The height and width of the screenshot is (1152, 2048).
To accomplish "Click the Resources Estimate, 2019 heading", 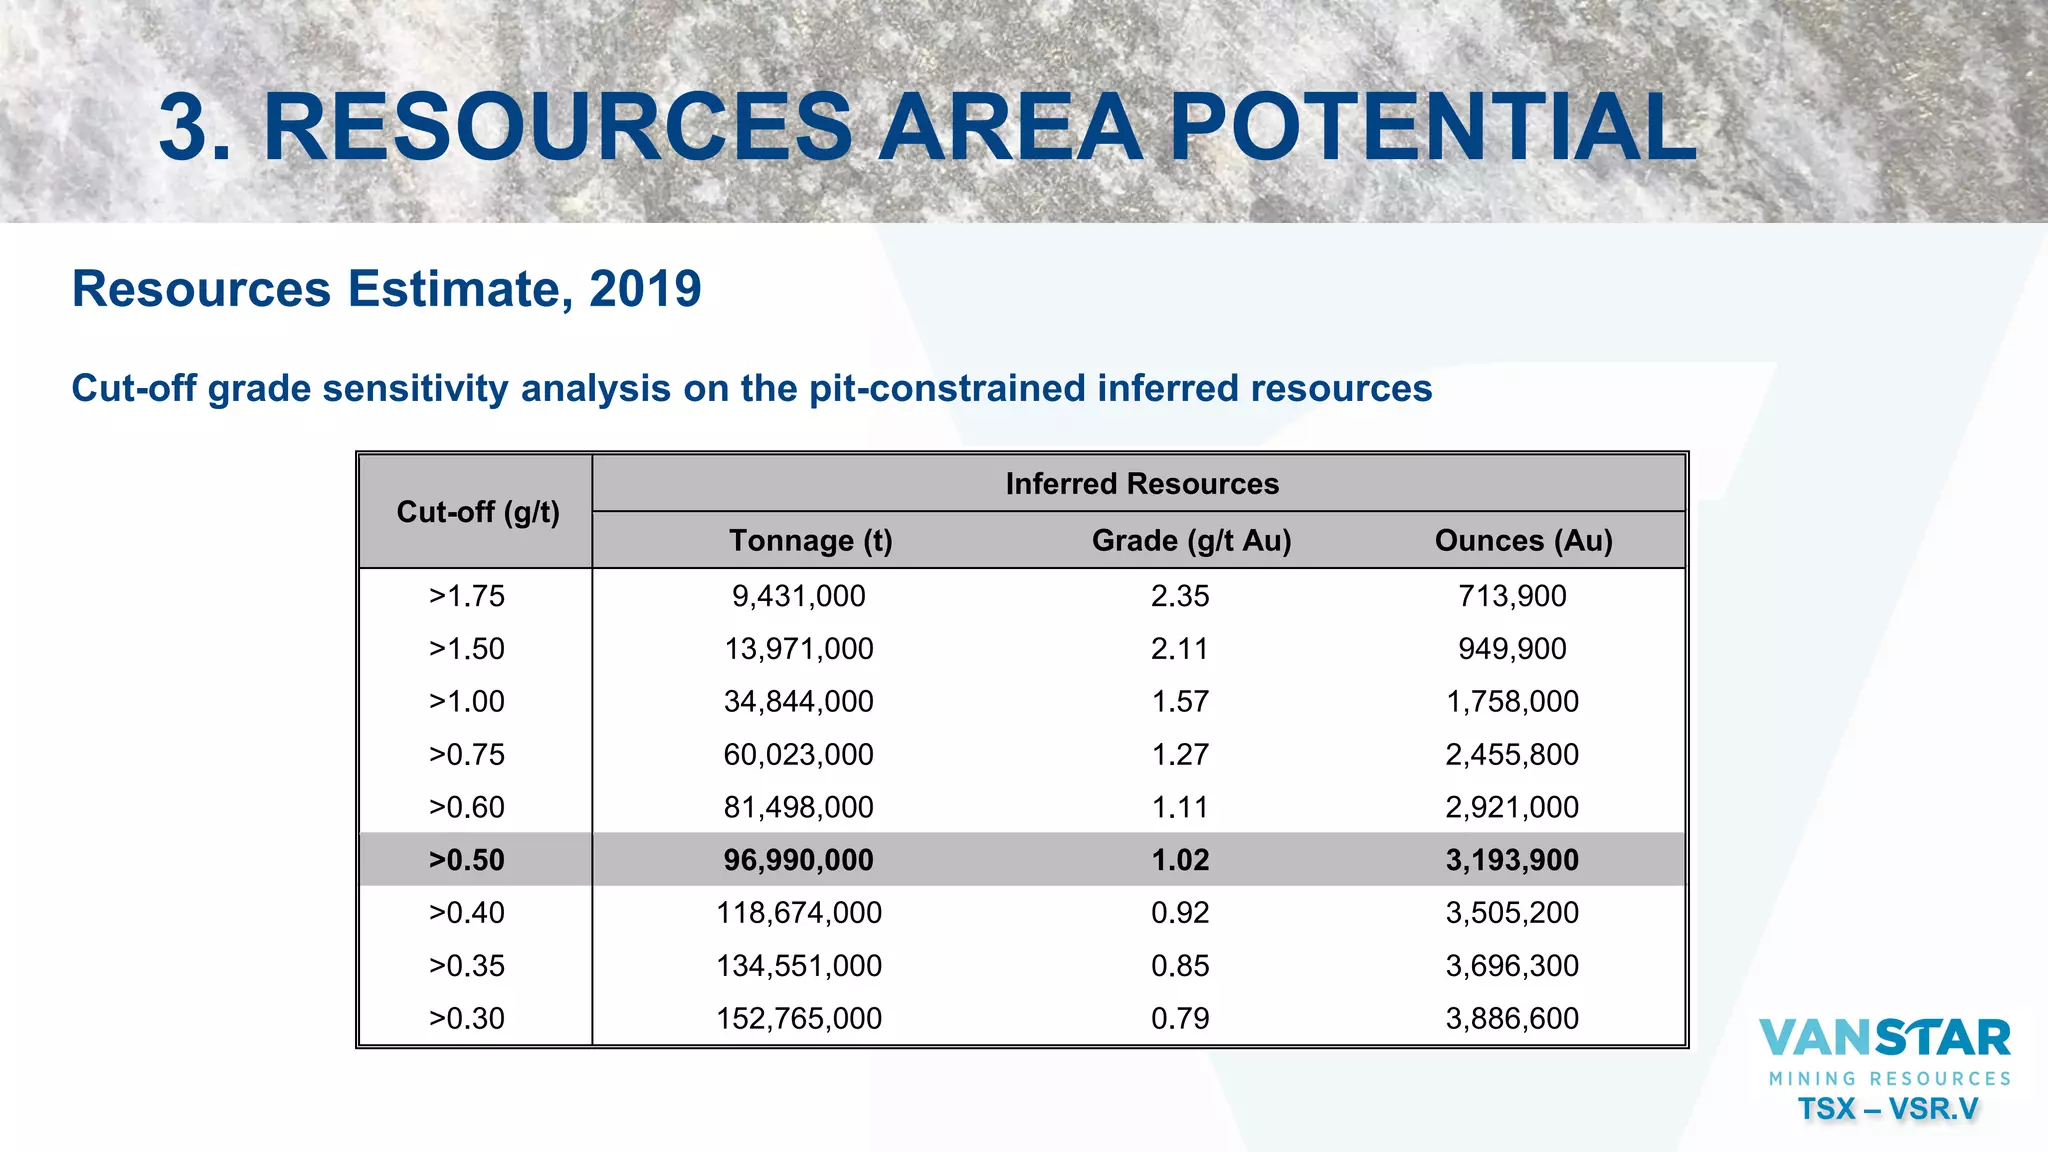I will coord(386,289).
